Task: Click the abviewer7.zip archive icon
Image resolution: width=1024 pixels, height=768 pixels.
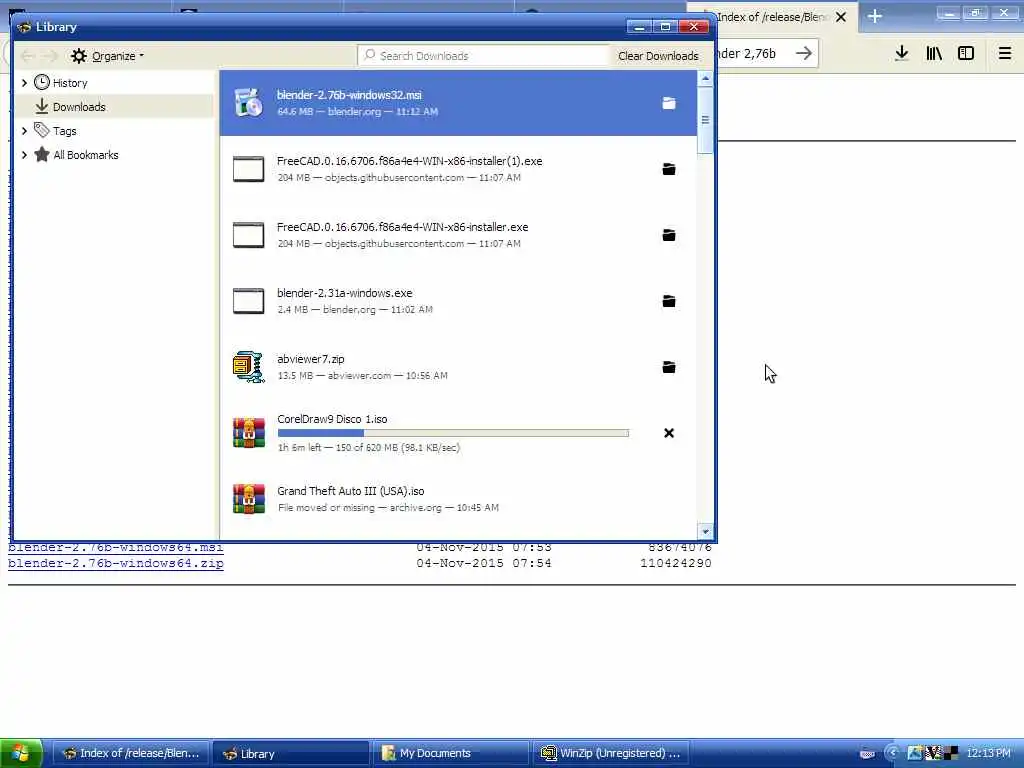Action: 249,366
